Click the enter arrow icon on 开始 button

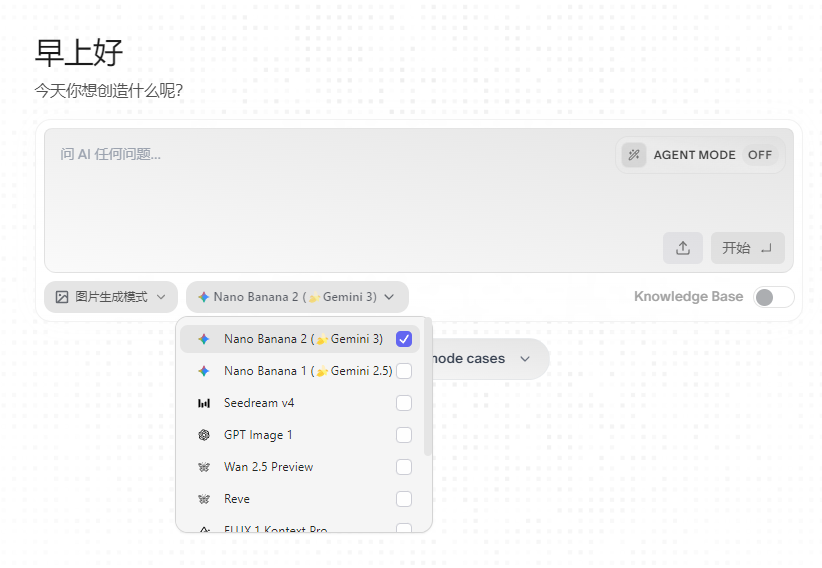tap(766, 249)
